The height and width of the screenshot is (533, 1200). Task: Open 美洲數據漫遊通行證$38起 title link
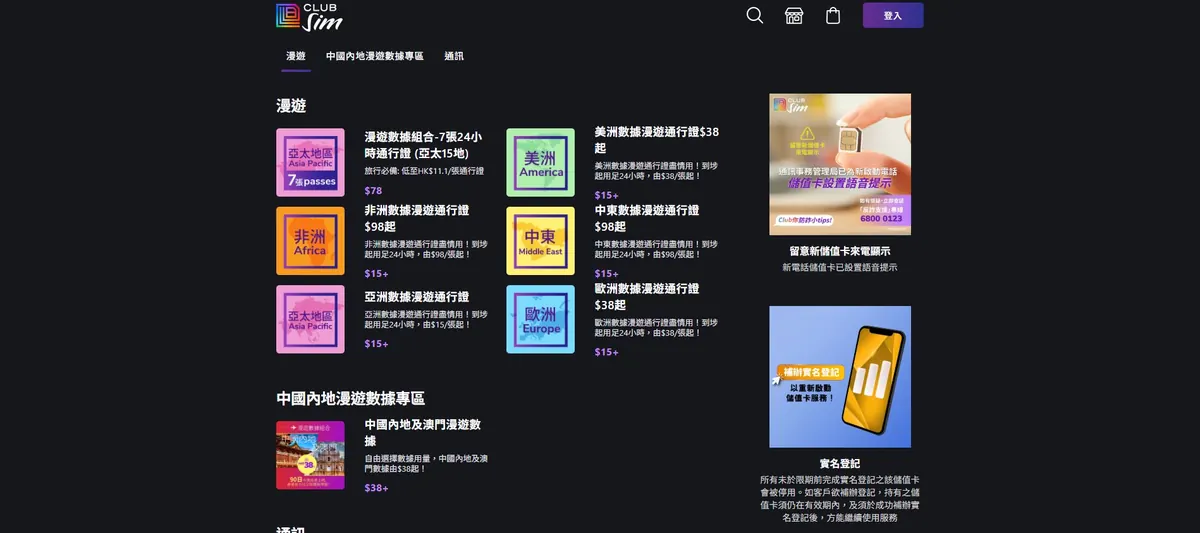pyautogui.click(x=657, y=139)
